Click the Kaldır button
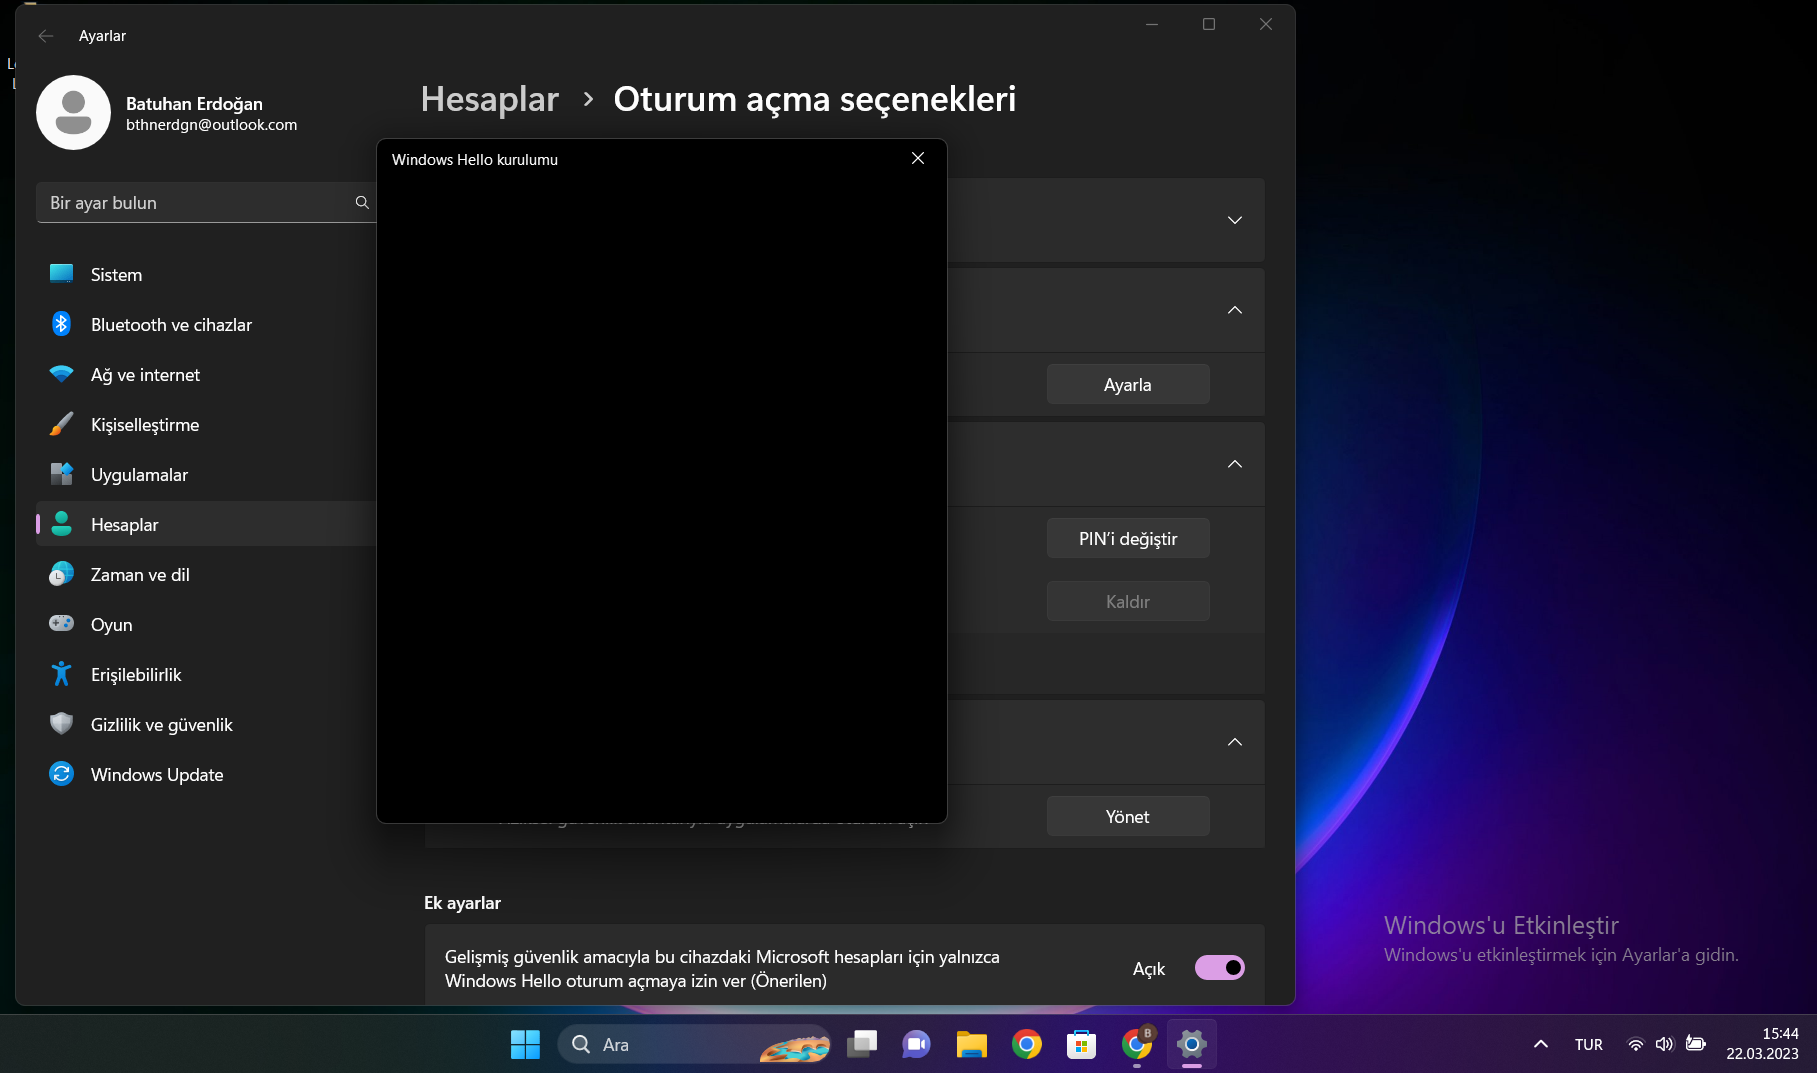 (1128, 601)
